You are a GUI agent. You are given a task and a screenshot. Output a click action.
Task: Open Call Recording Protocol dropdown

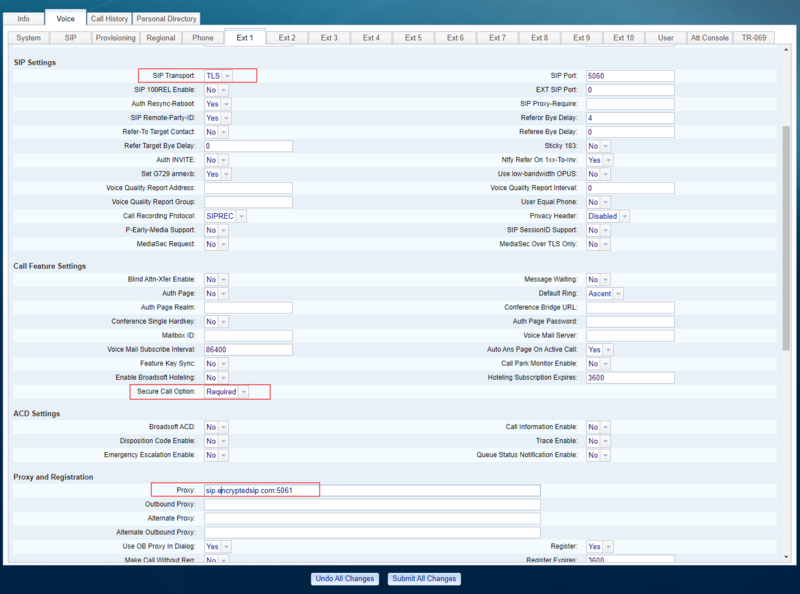(226, 216)
